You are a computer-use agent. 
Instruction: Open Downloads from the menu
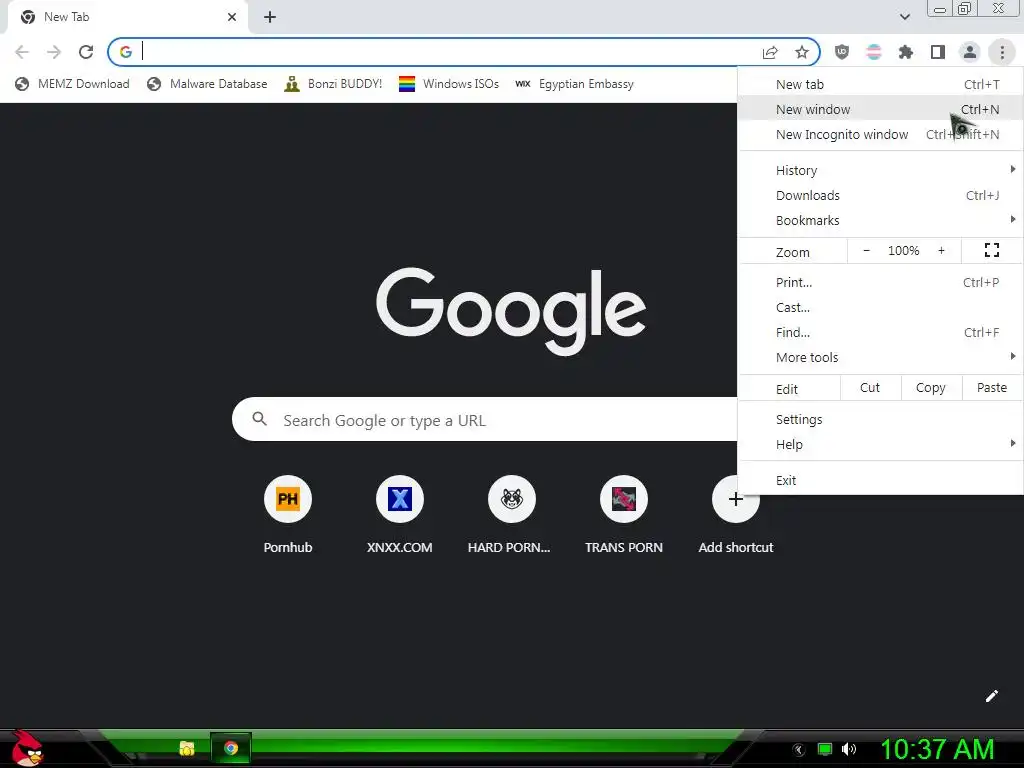tap(880, 195)
